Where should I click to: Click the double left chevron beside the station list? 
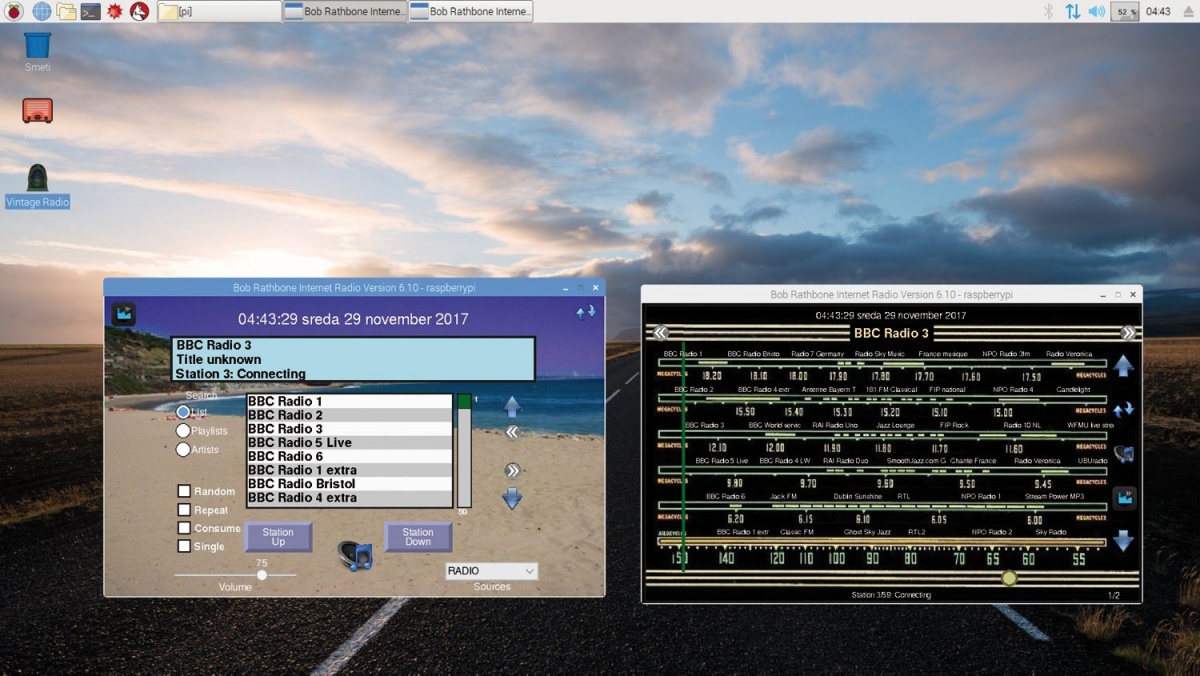tap(512, 432)
